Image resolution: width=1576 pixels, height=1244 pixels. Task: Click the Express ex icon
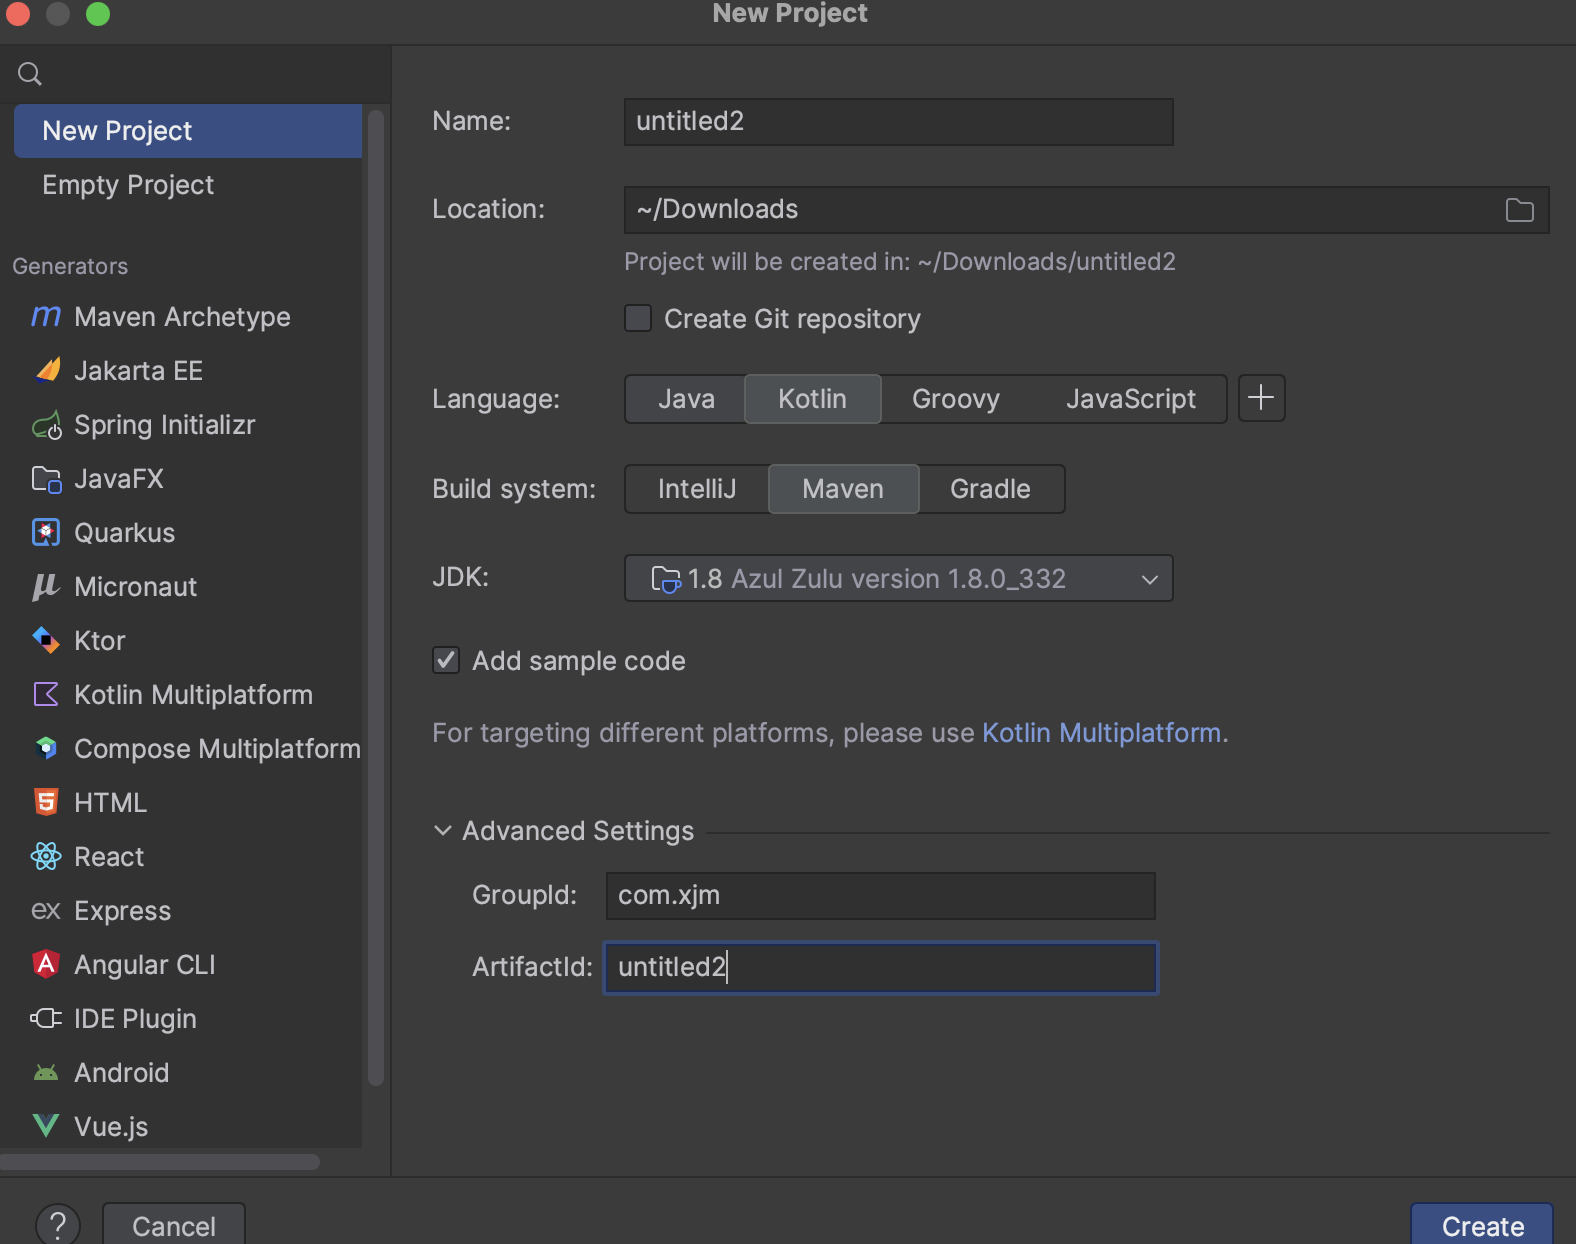(46, 911)
